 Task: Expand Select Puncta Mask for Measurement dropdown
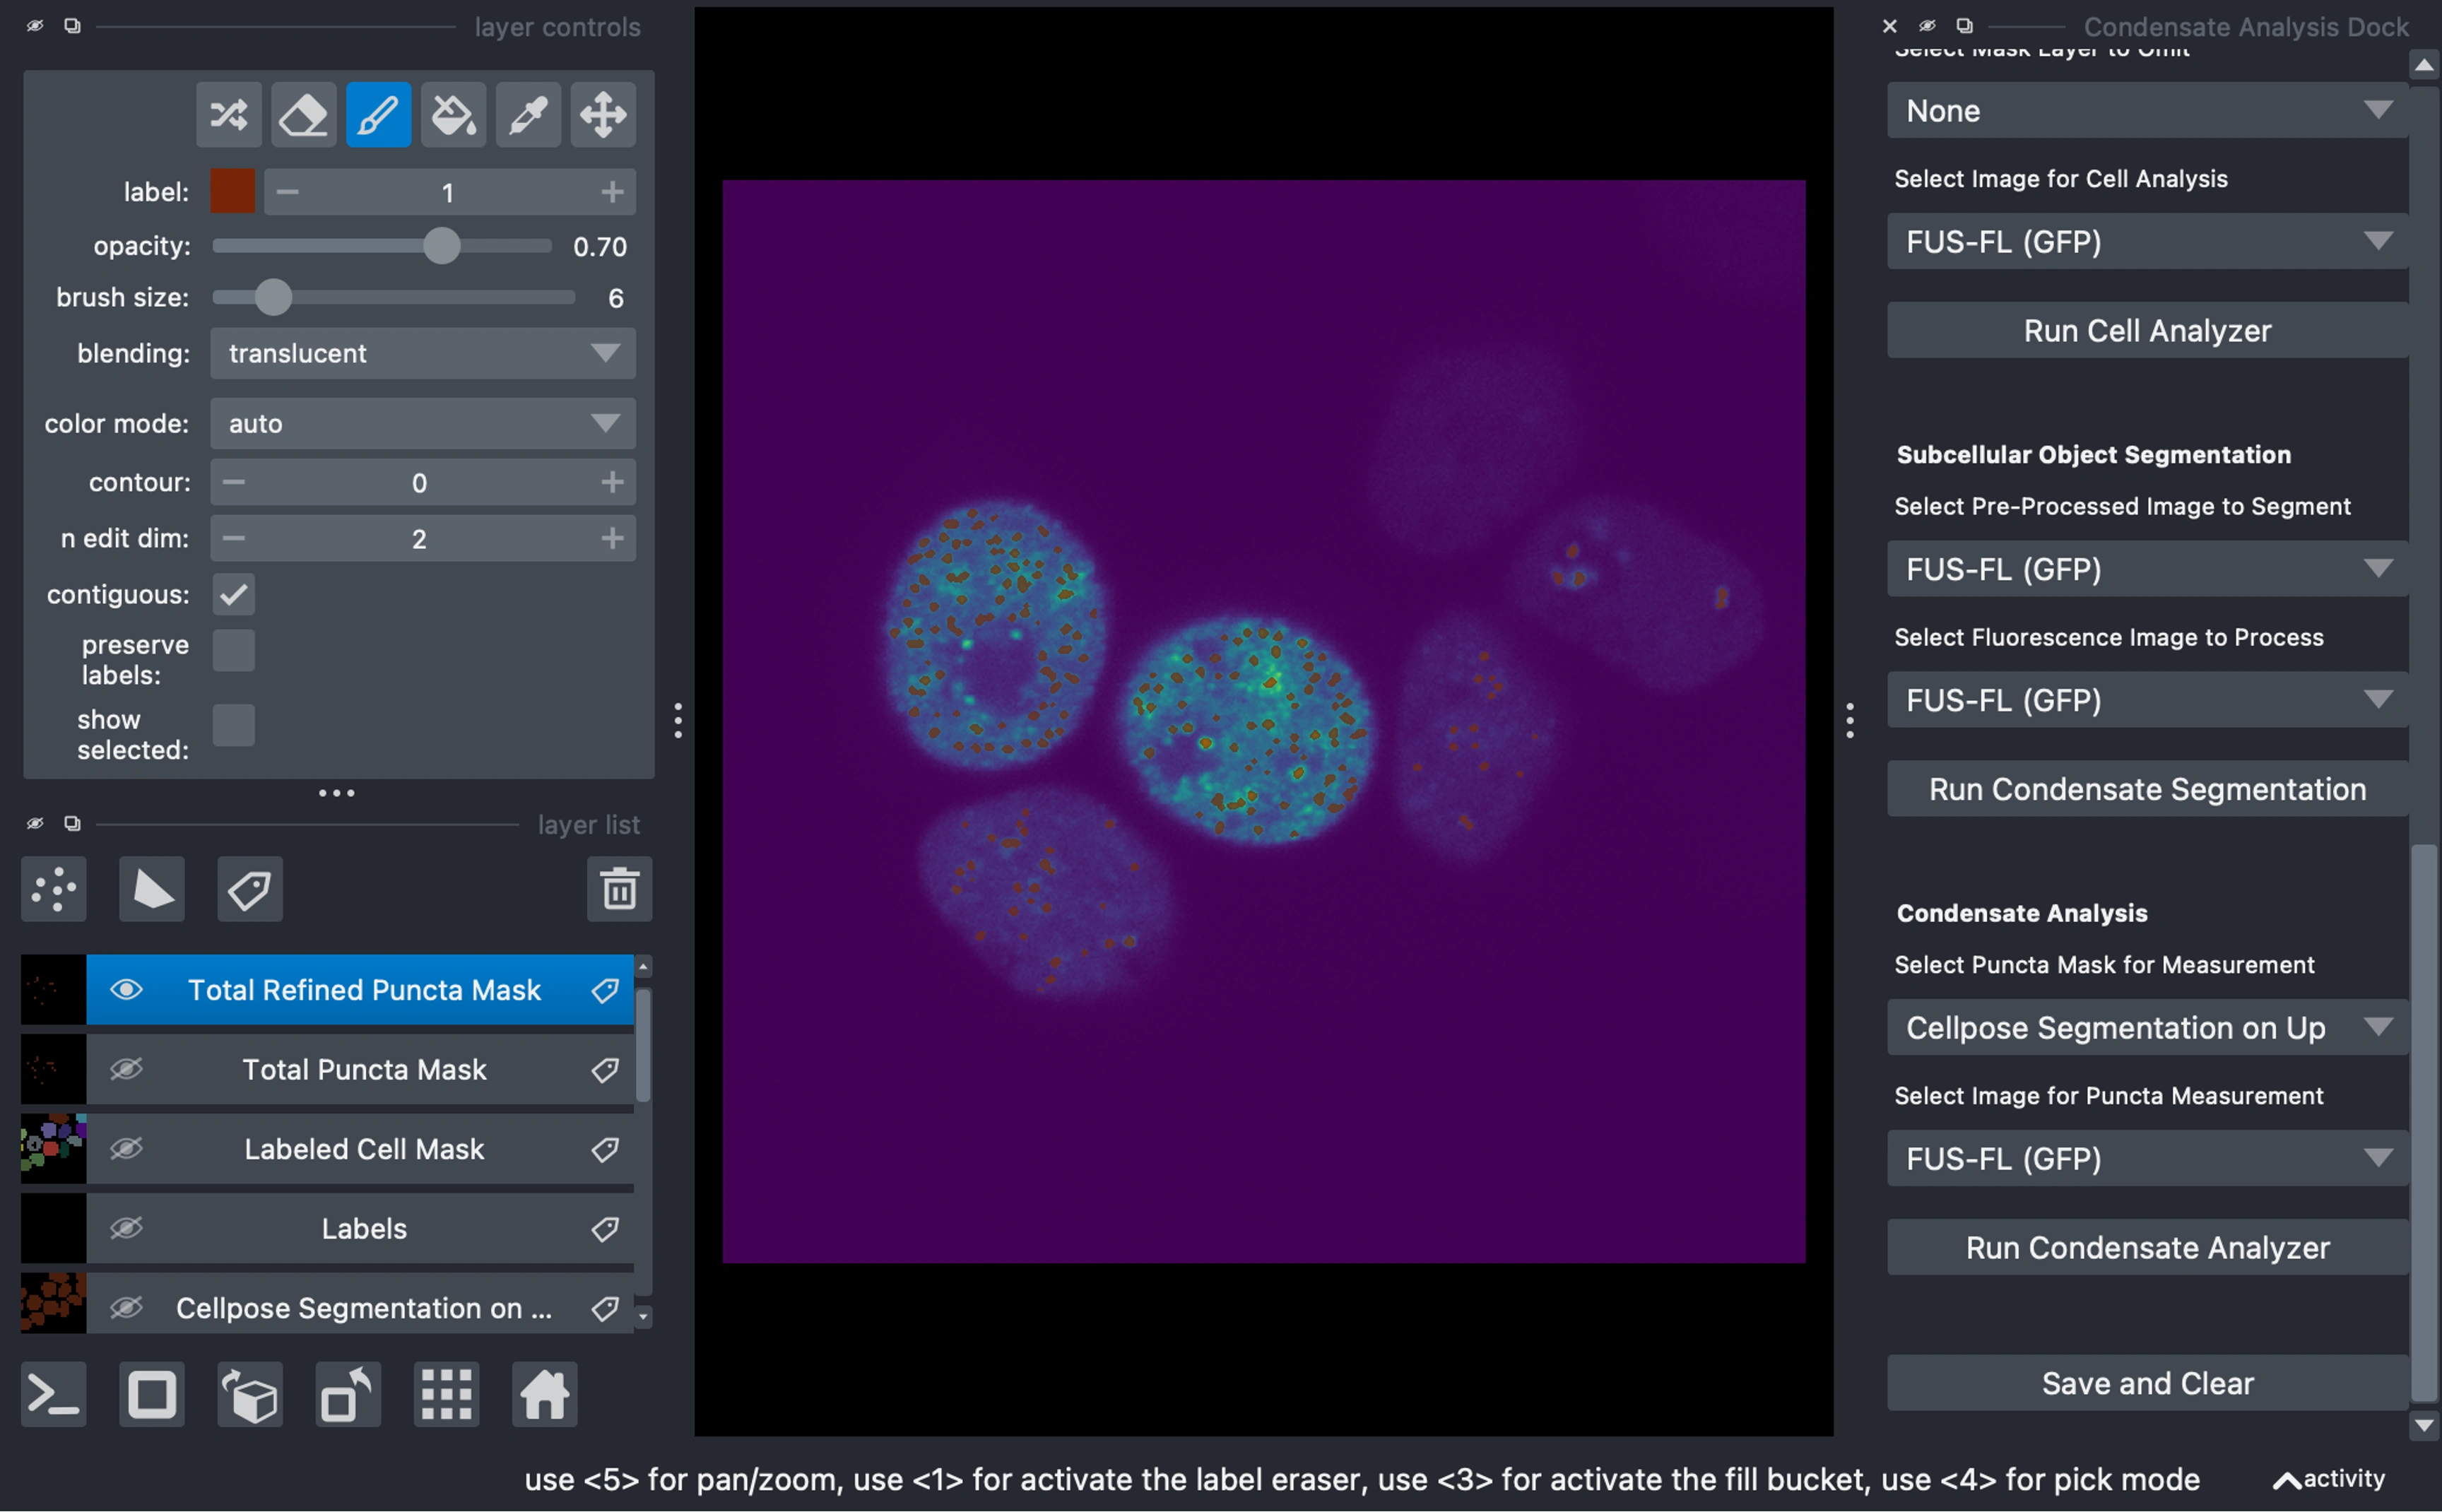pyautogui.click(x=2146, y=1027)
